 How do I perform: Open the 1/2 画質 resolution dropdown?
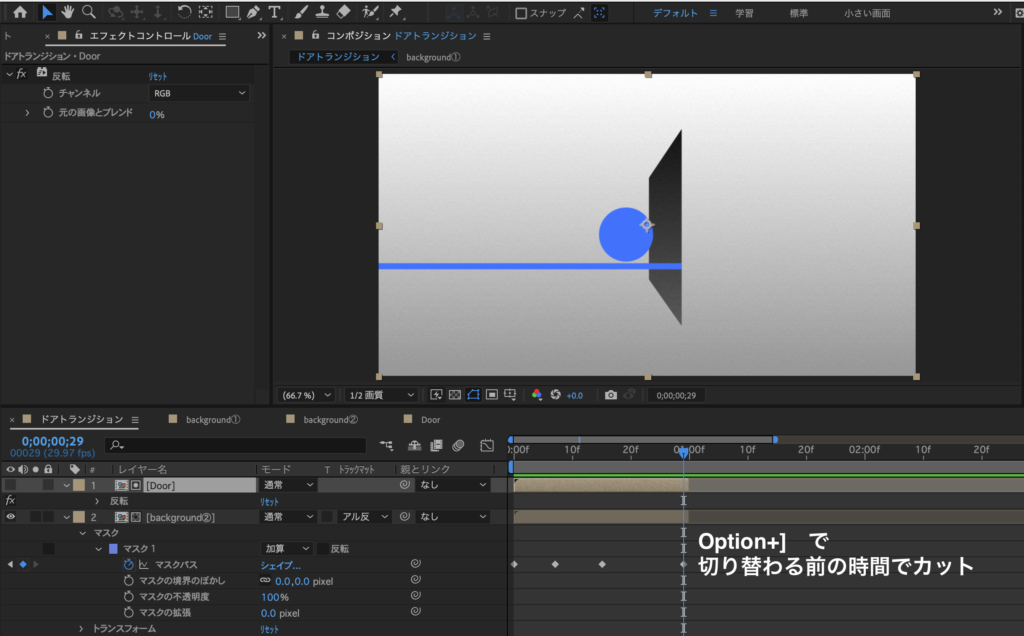(382, 395)
